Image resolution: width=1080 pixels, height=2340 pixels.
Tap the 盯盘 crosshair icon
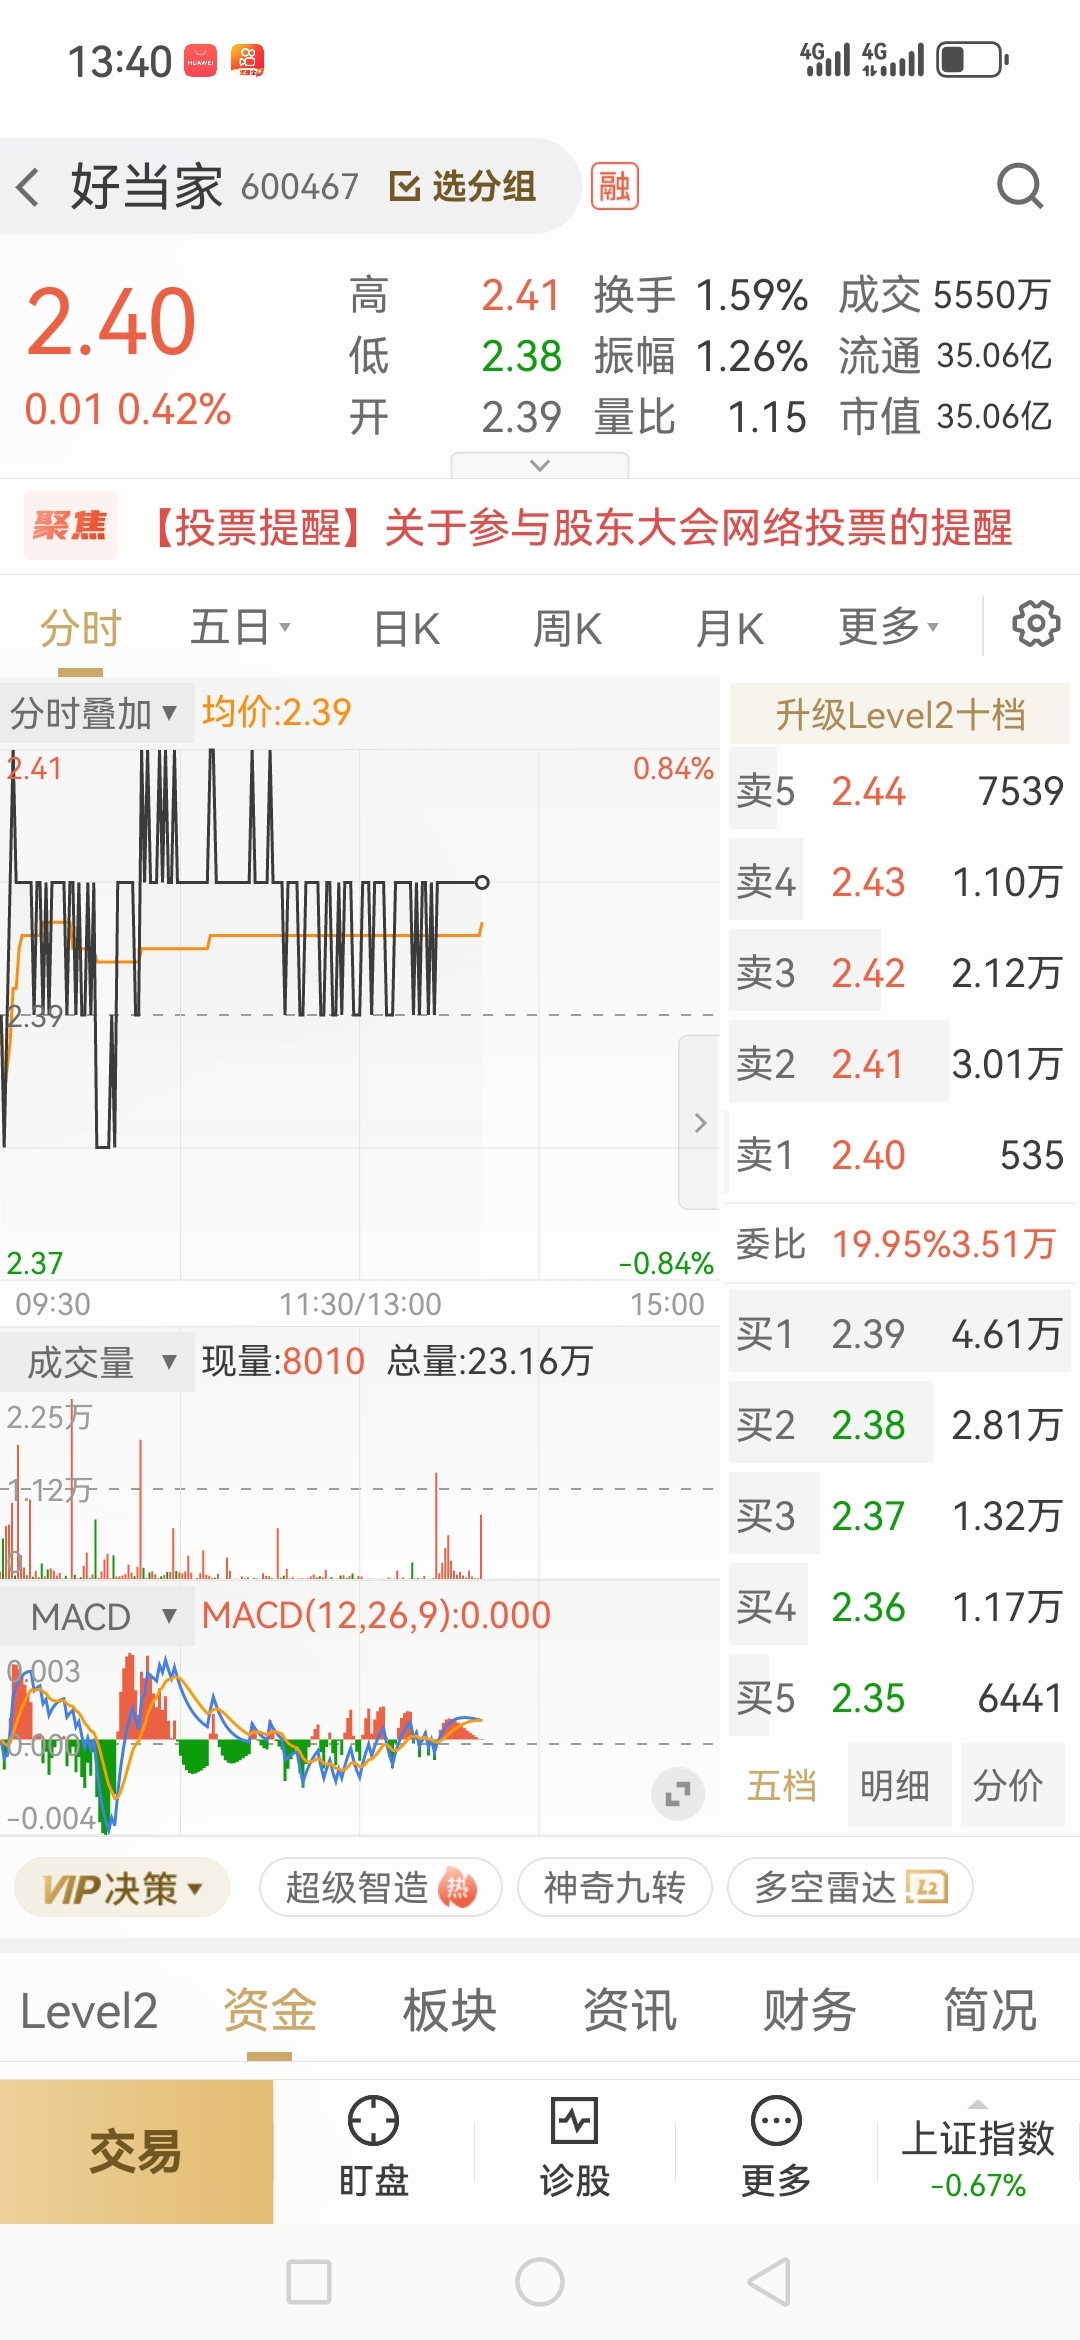pyautogui.click(x=373, y=2119)
